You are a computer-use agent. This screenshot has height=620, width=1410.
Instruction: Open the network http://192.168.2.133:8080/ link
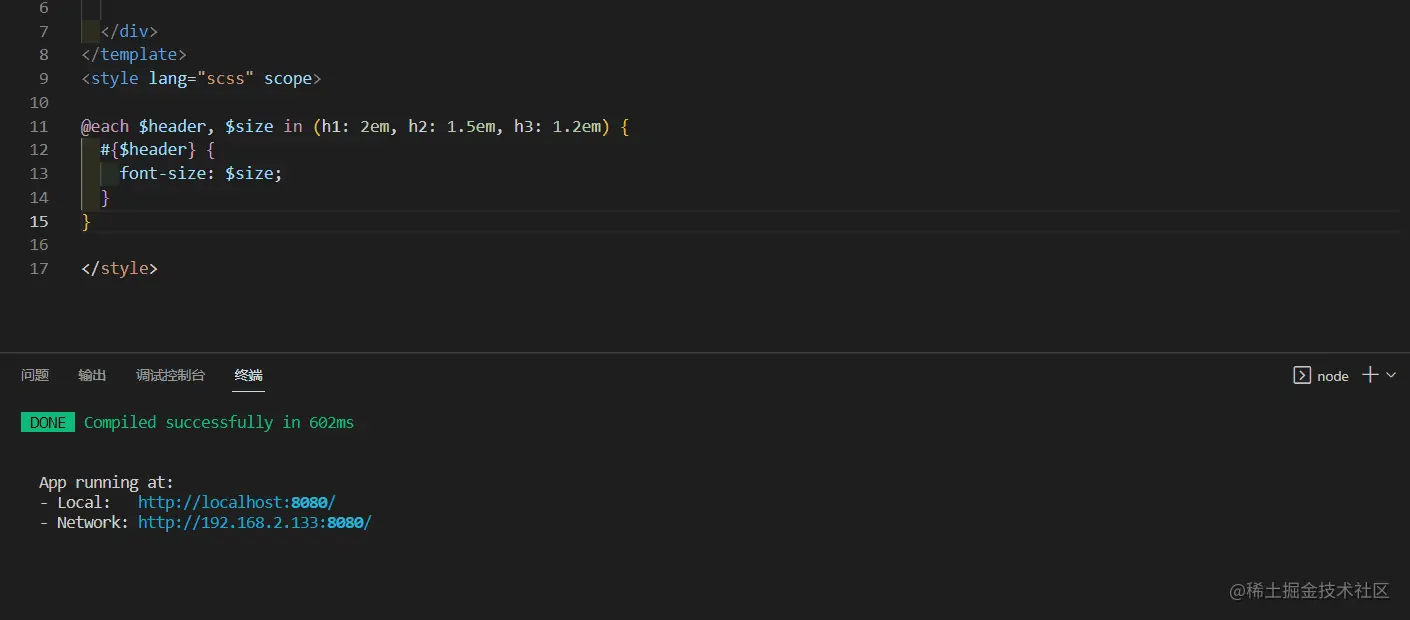(x=254, y=522)
